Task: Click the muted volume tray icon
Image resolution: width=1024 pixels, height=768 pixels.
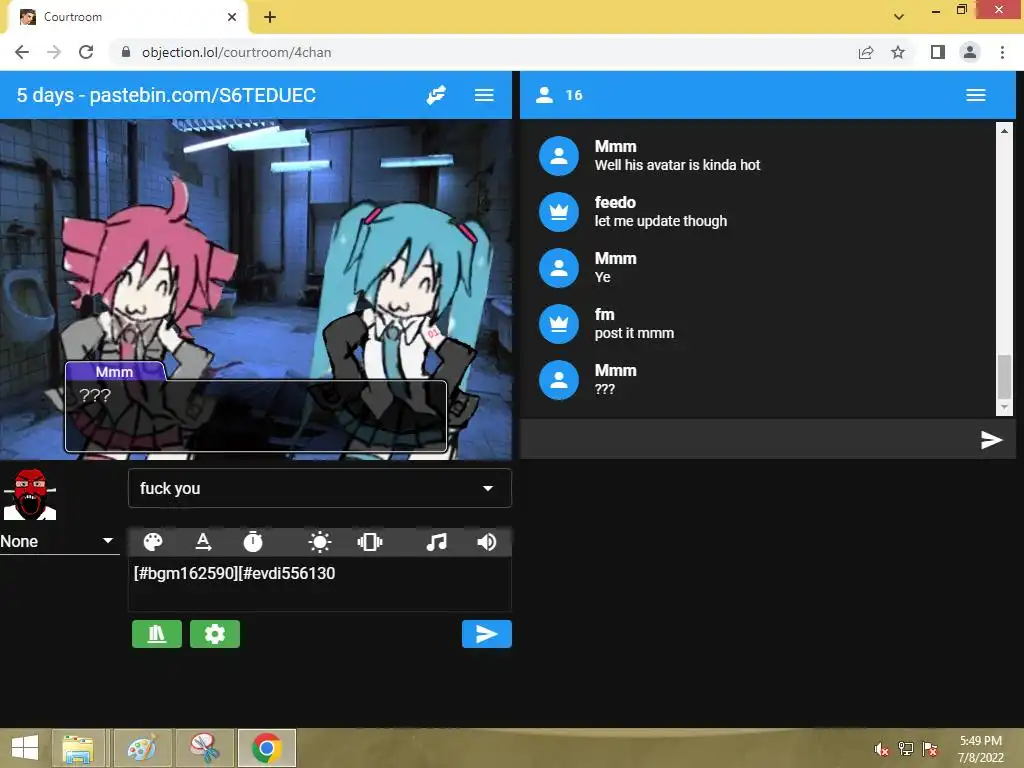Action: [881, 750]
